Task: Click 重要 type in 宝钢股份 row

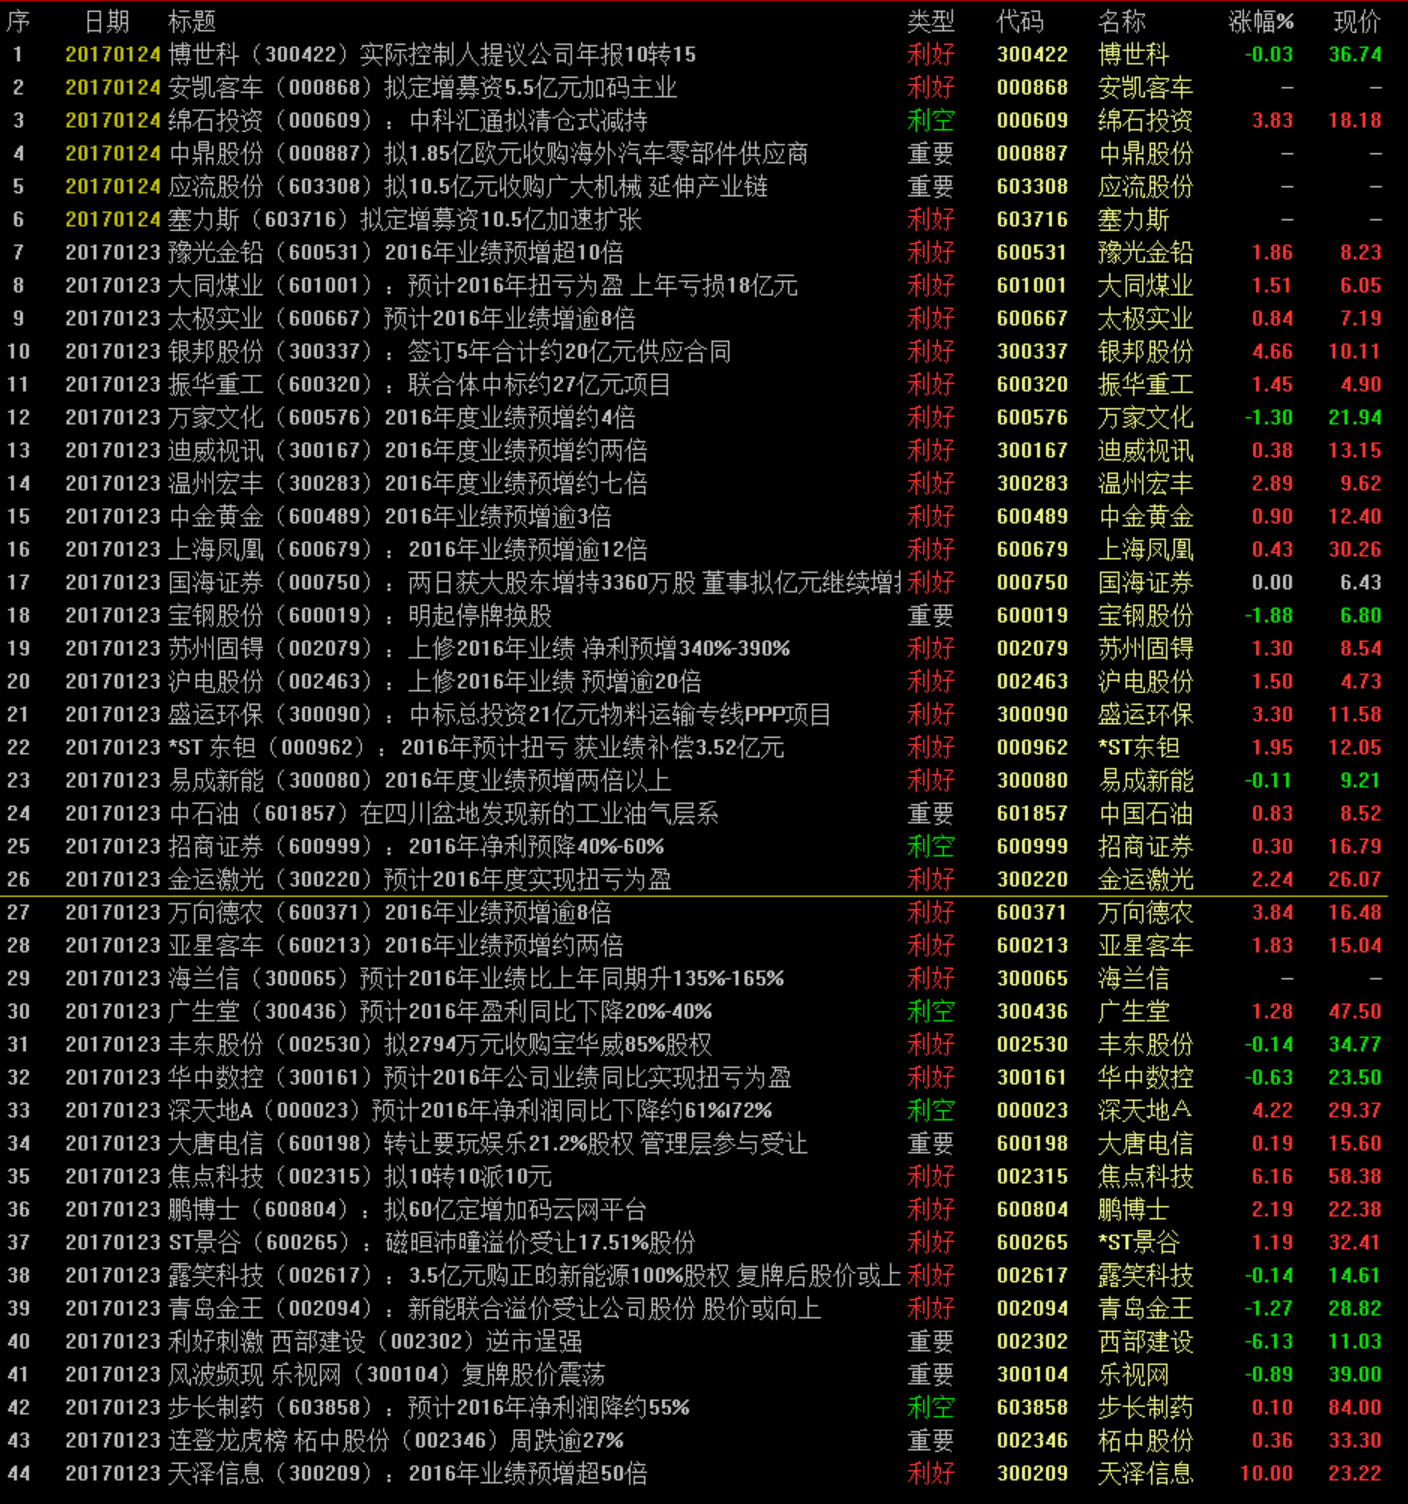Action: (x=930, y=615)
